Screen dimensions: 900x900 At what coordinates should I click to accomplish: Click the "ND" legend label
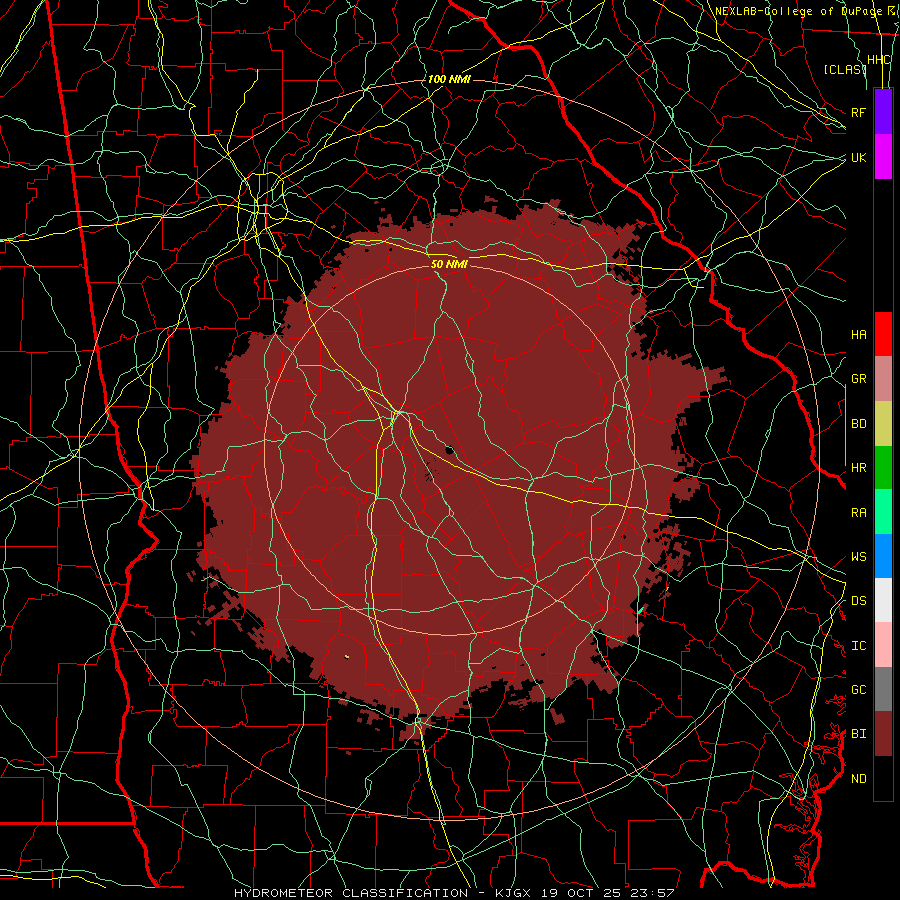[x=858, y=778]
